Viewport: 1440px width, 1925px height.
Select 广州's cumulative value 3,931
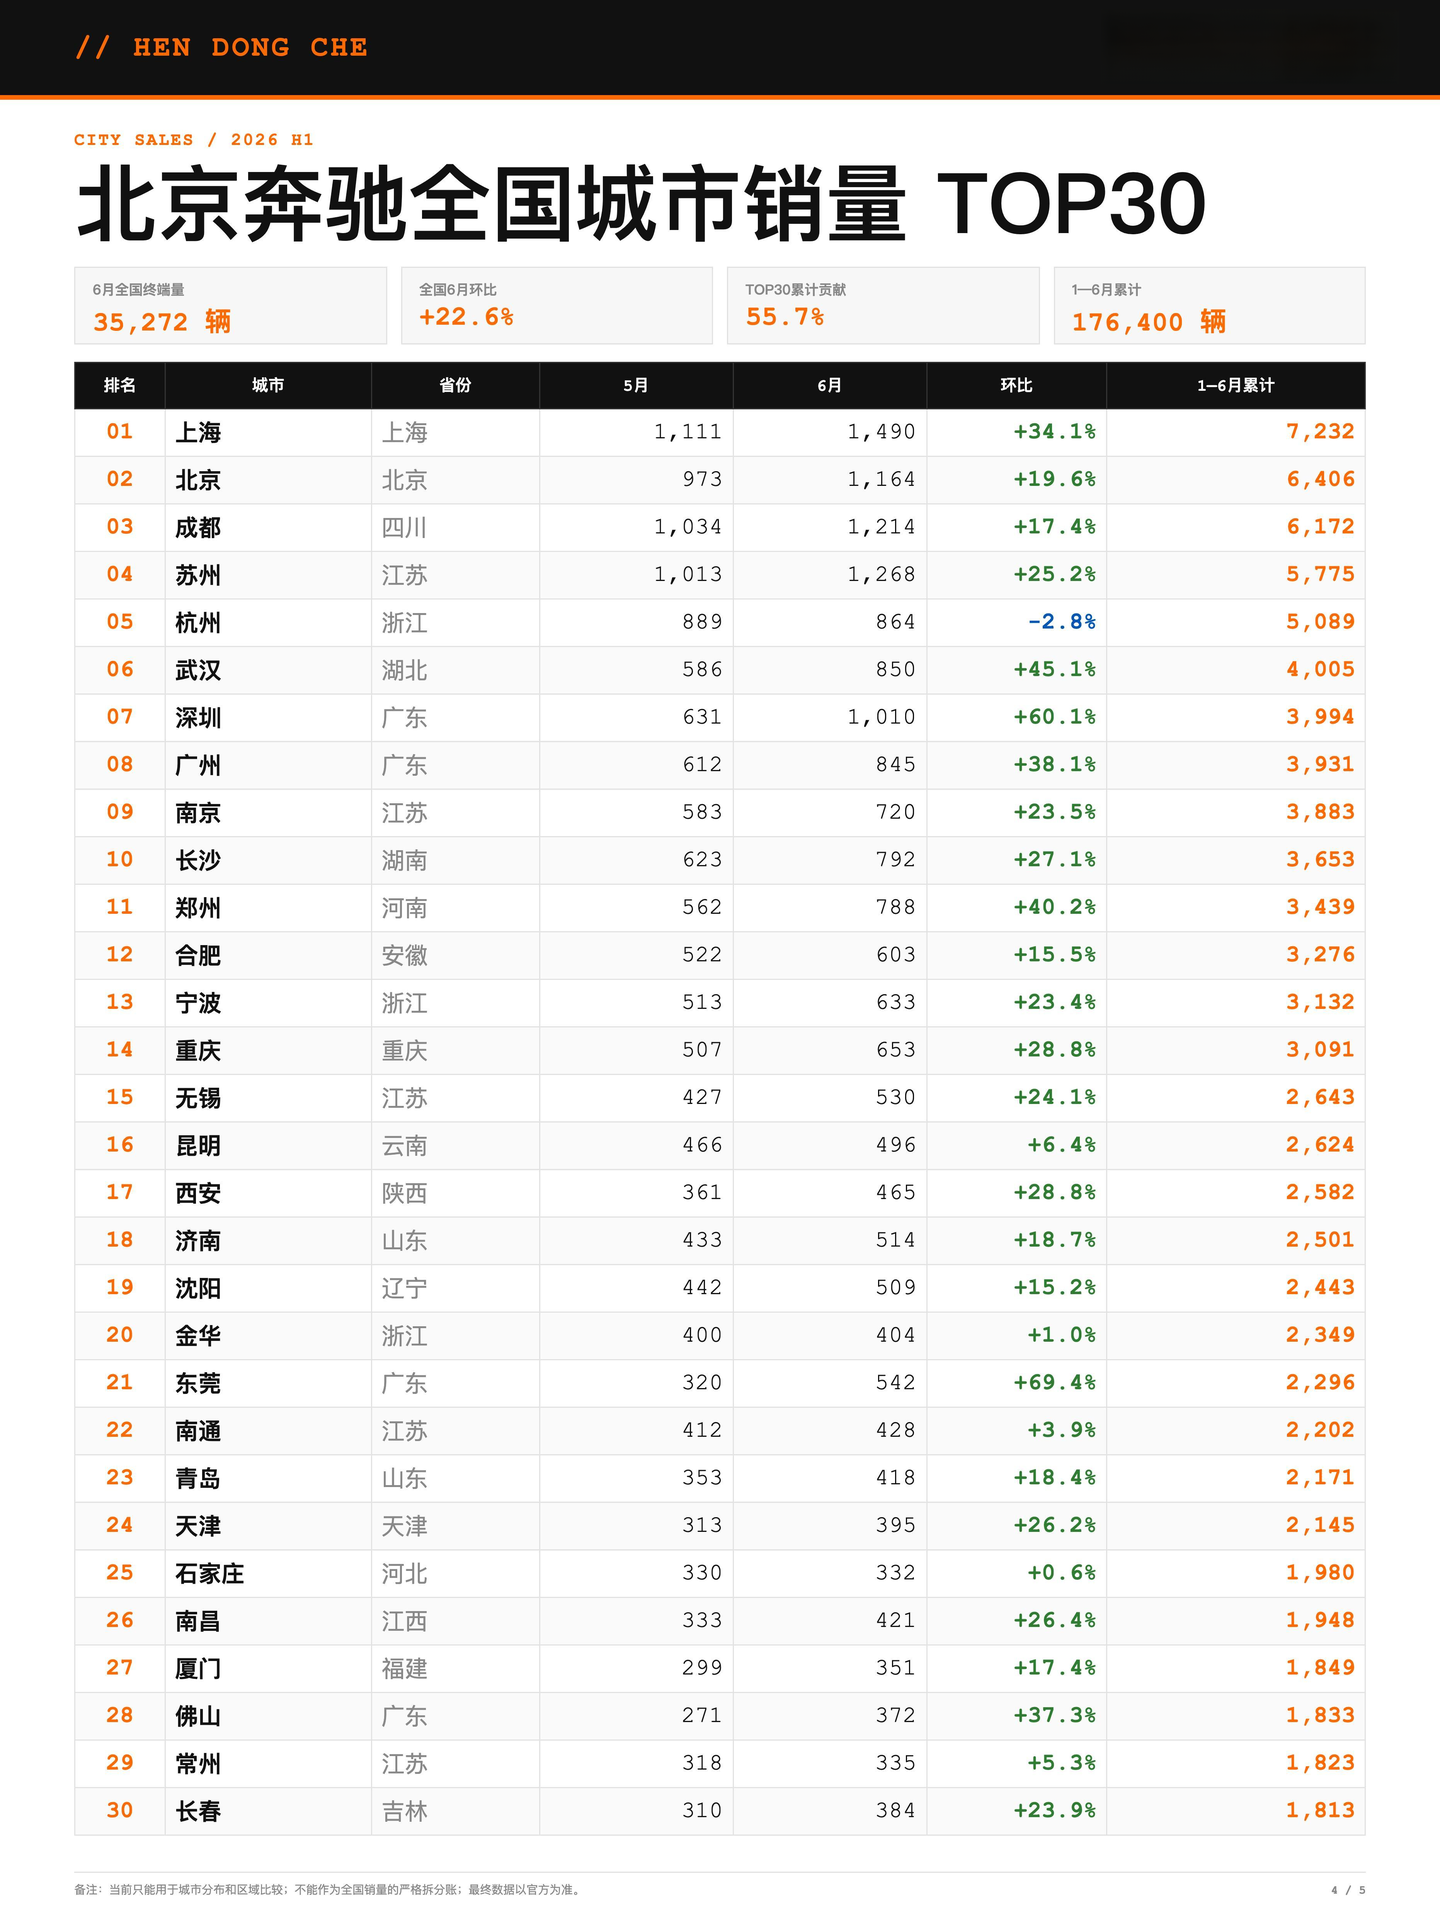coord(1320,765)
